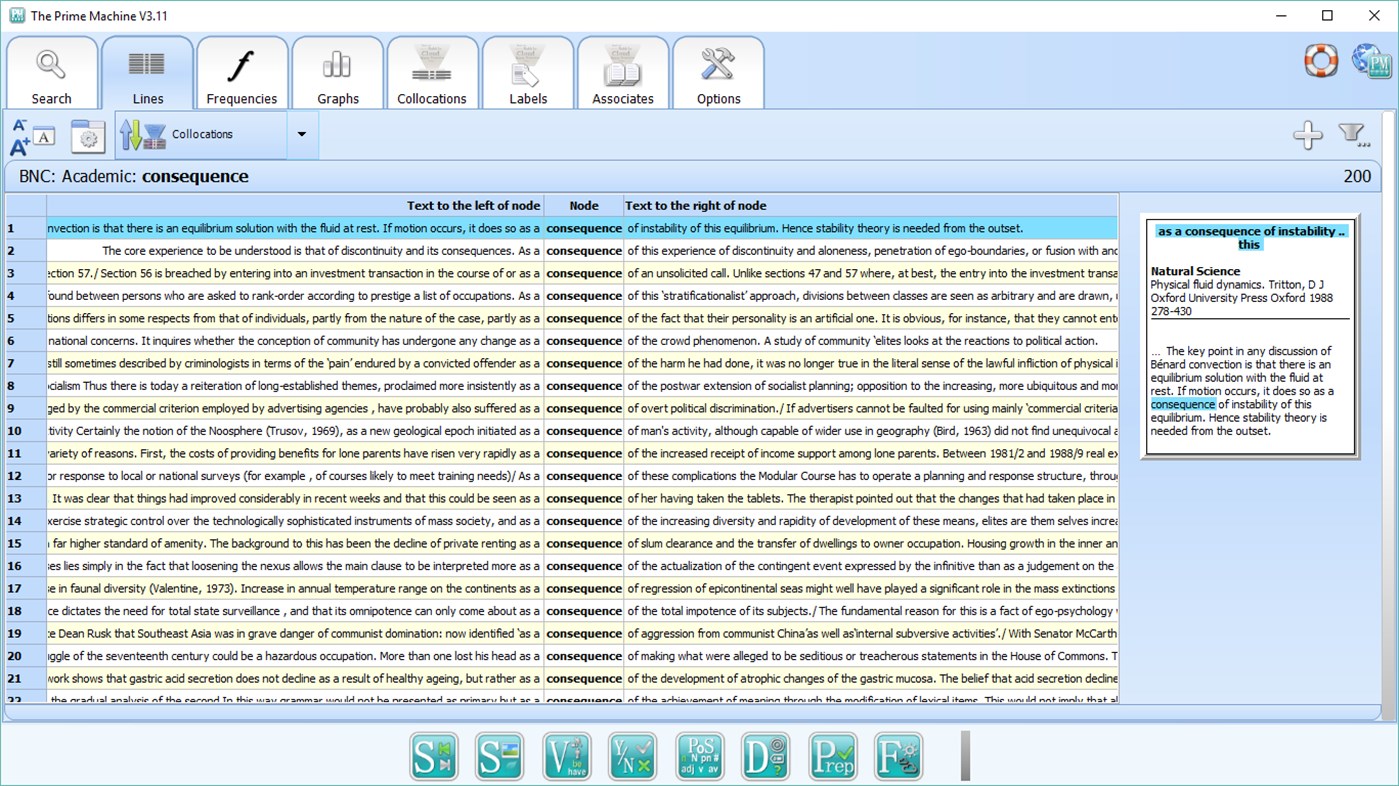Click the S picture label button

click(500, 756)
